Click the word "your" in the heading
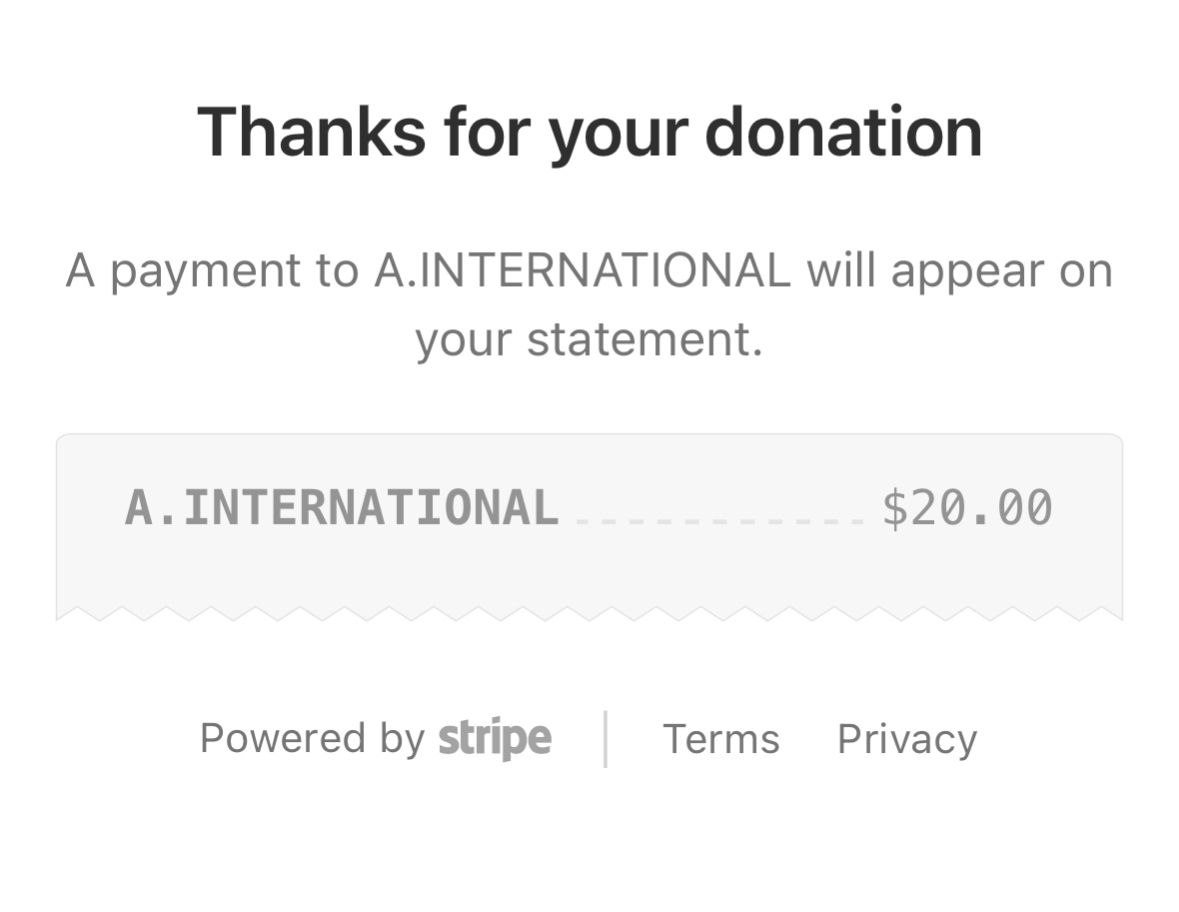 click(x=616, y=135)
